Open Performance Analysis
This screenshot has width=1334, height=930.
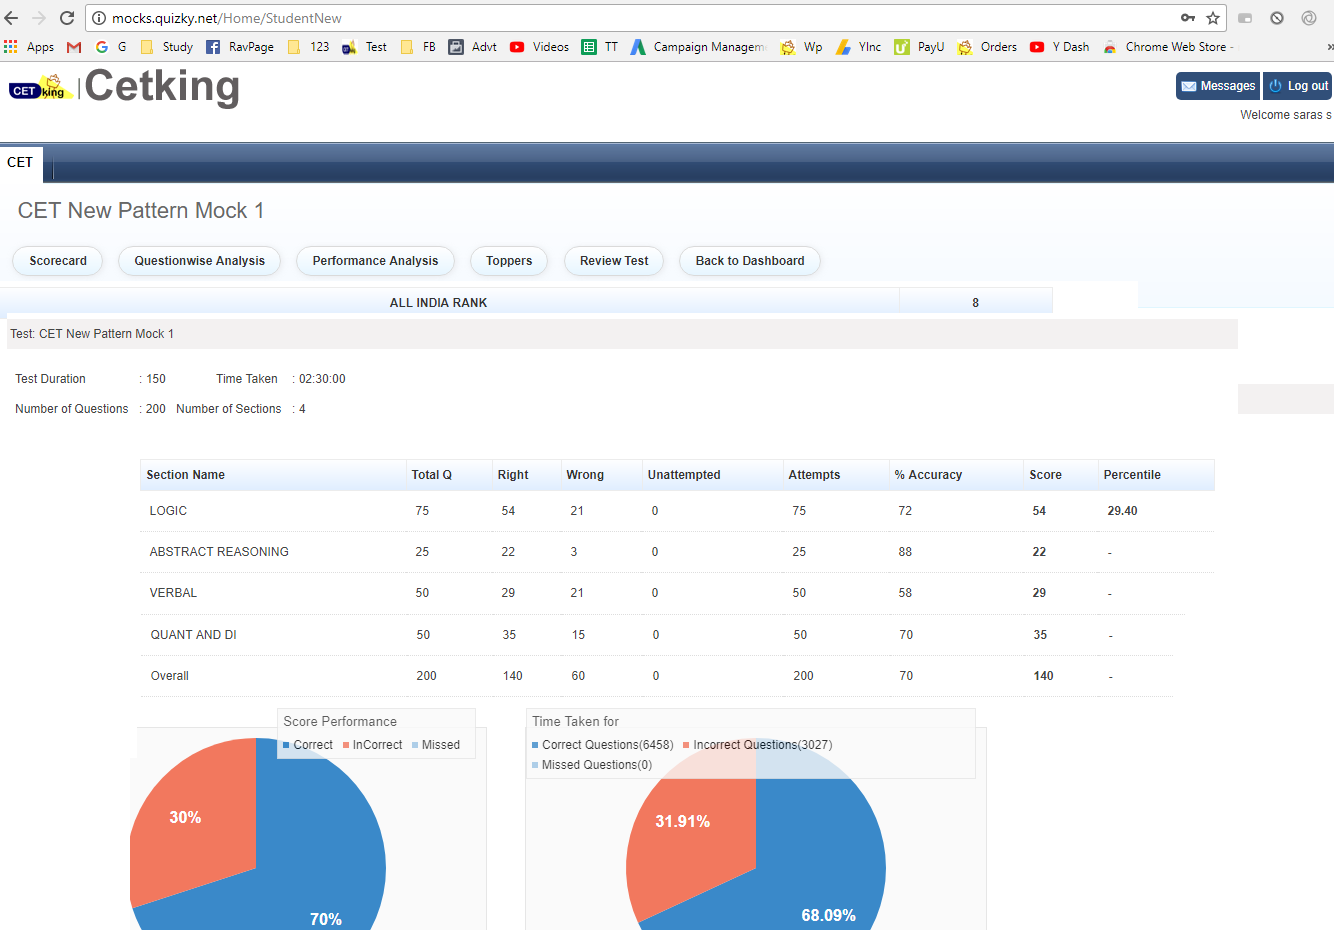375,261
